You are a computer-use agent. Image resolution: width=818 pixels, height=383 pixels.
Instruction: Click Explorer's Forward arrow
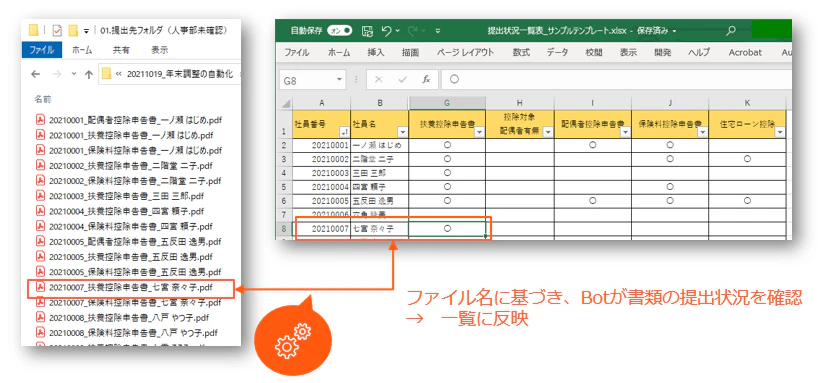click(x=57, y=75)
